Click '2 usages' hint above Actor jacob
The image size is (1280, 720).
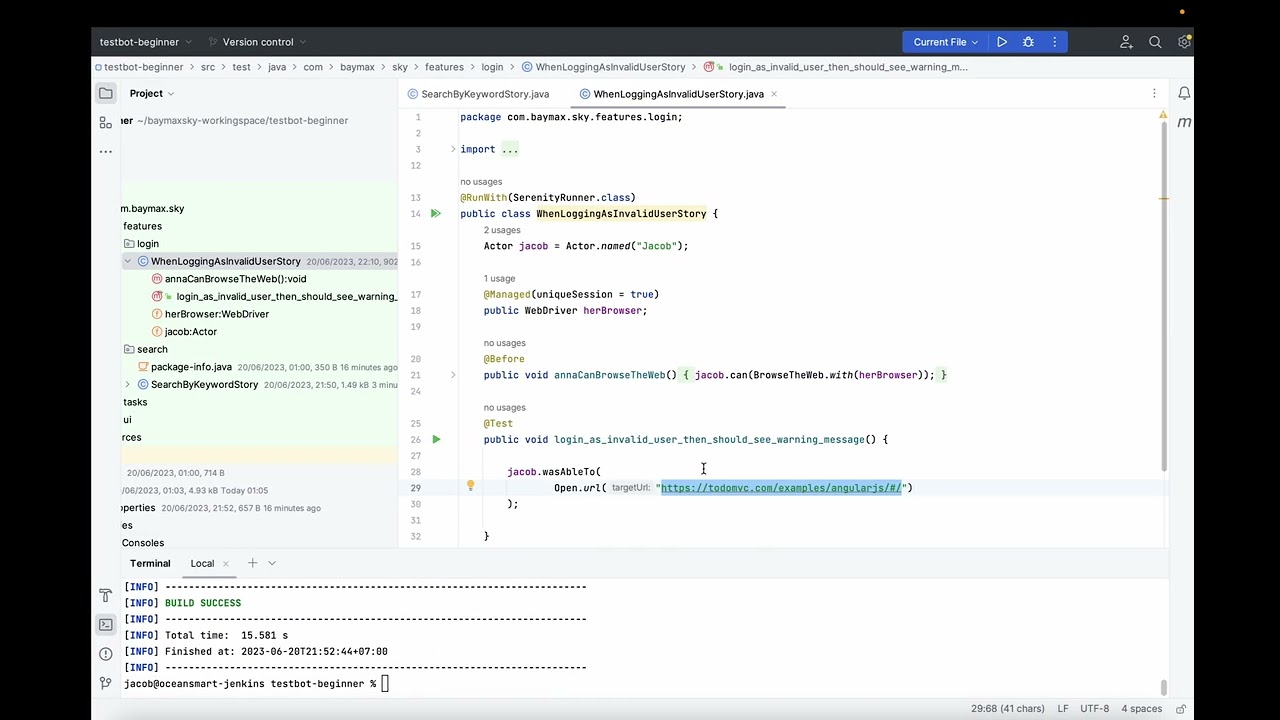(x=502, y=230)
